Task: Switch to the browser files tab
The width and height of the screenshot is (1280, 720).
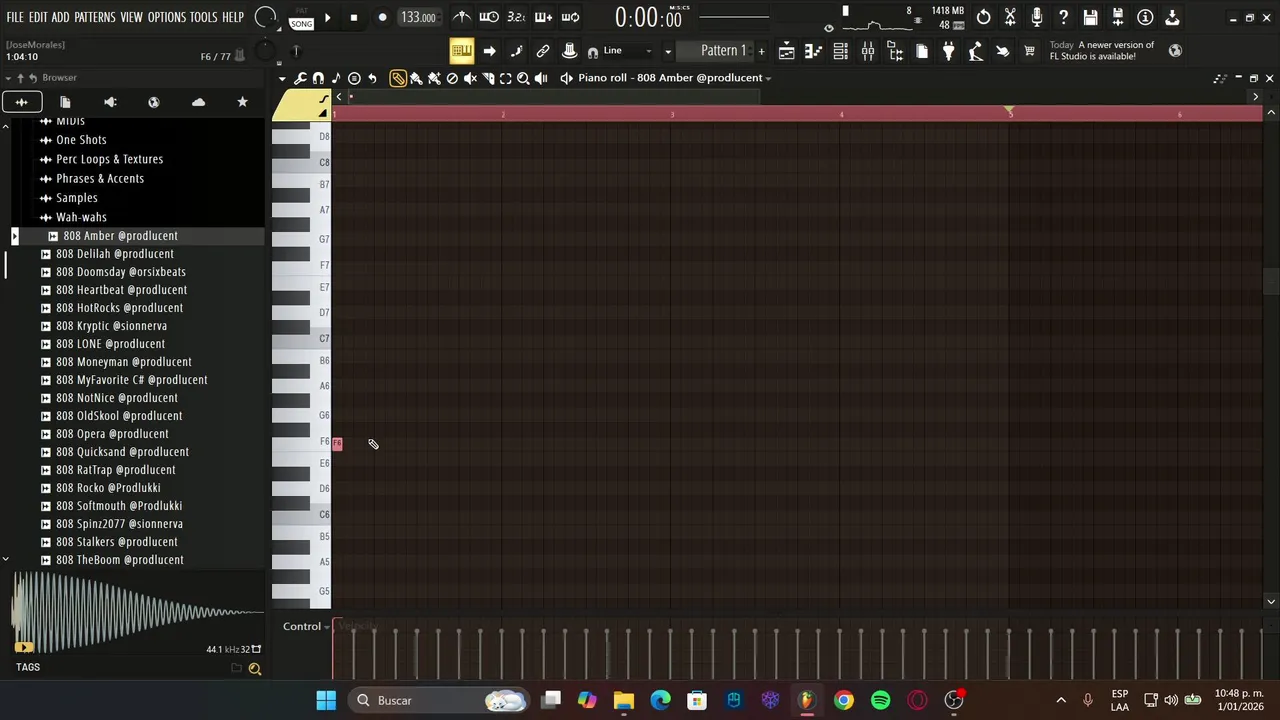Action: [65, 102]
